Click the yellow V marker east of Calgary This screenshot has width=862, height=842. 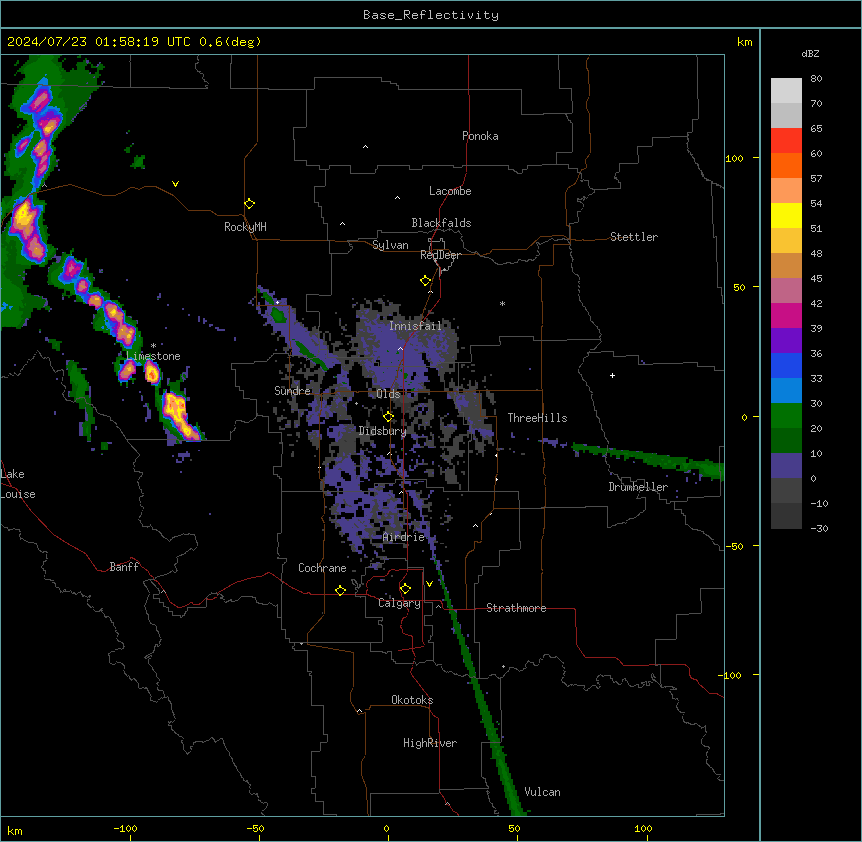pyautogui.click(x=429, y=584)
